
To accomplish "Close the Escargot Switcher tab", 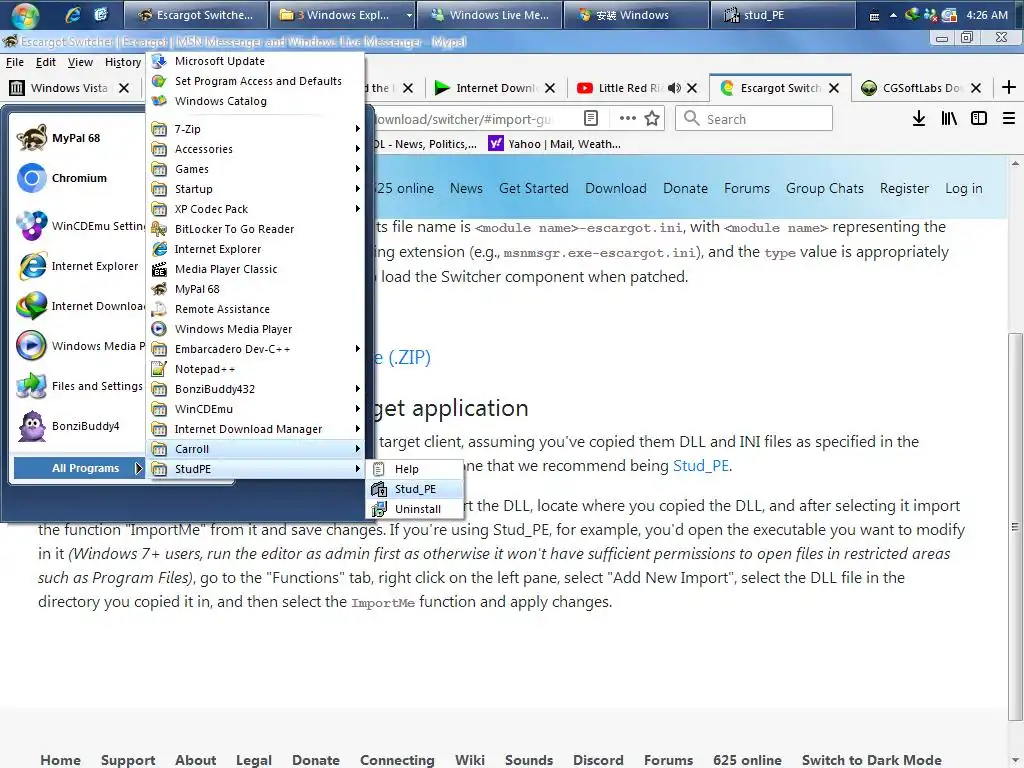I will click(834, 88).
